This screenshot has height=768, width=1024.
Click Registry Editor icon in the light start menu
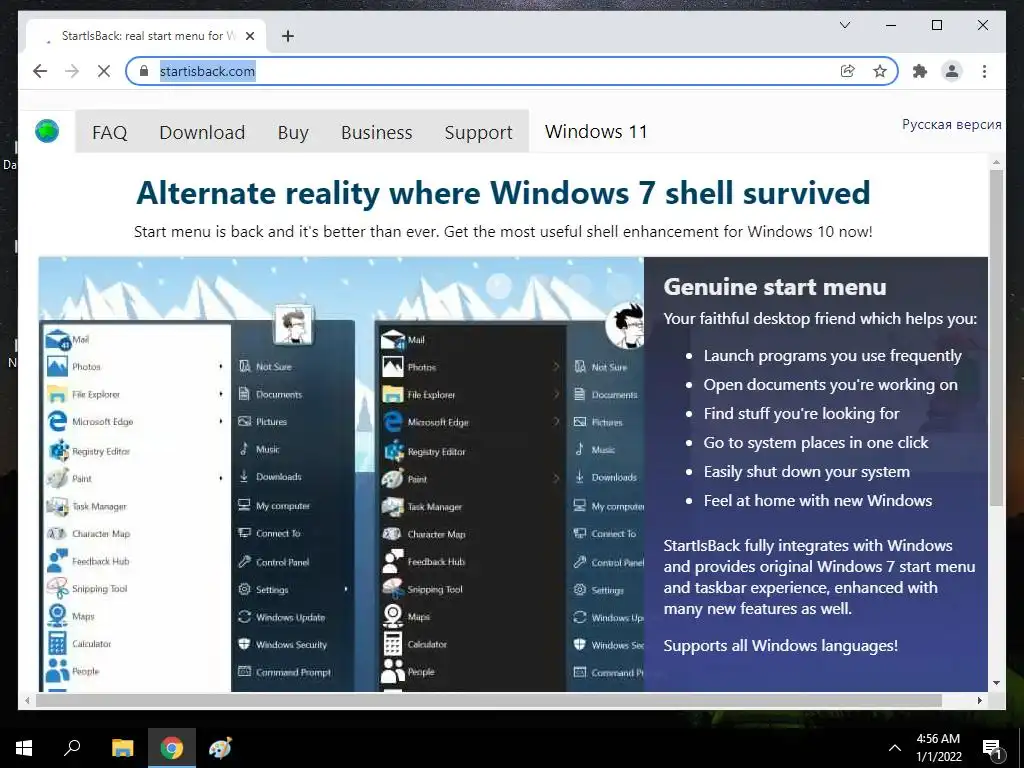(x=58, y=450)
